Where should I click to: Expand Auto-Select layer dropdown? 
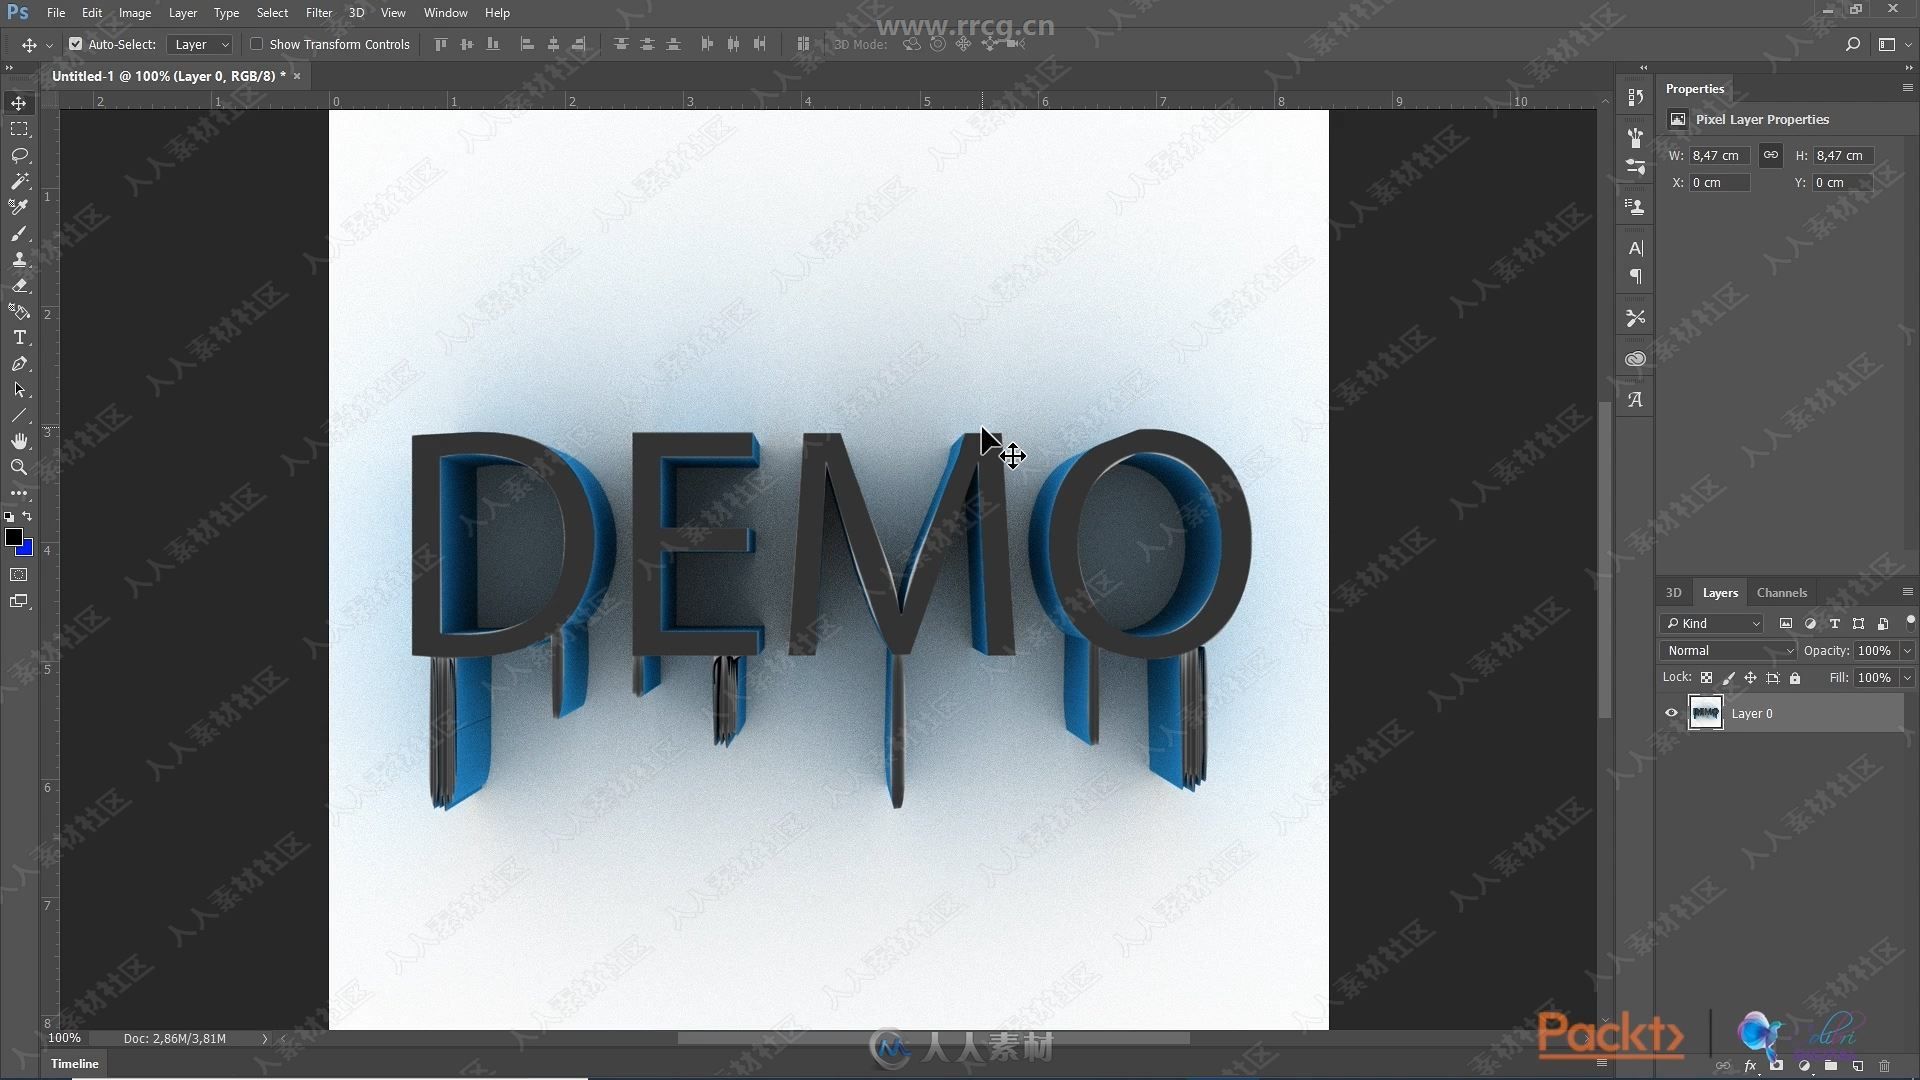[223, 44]
